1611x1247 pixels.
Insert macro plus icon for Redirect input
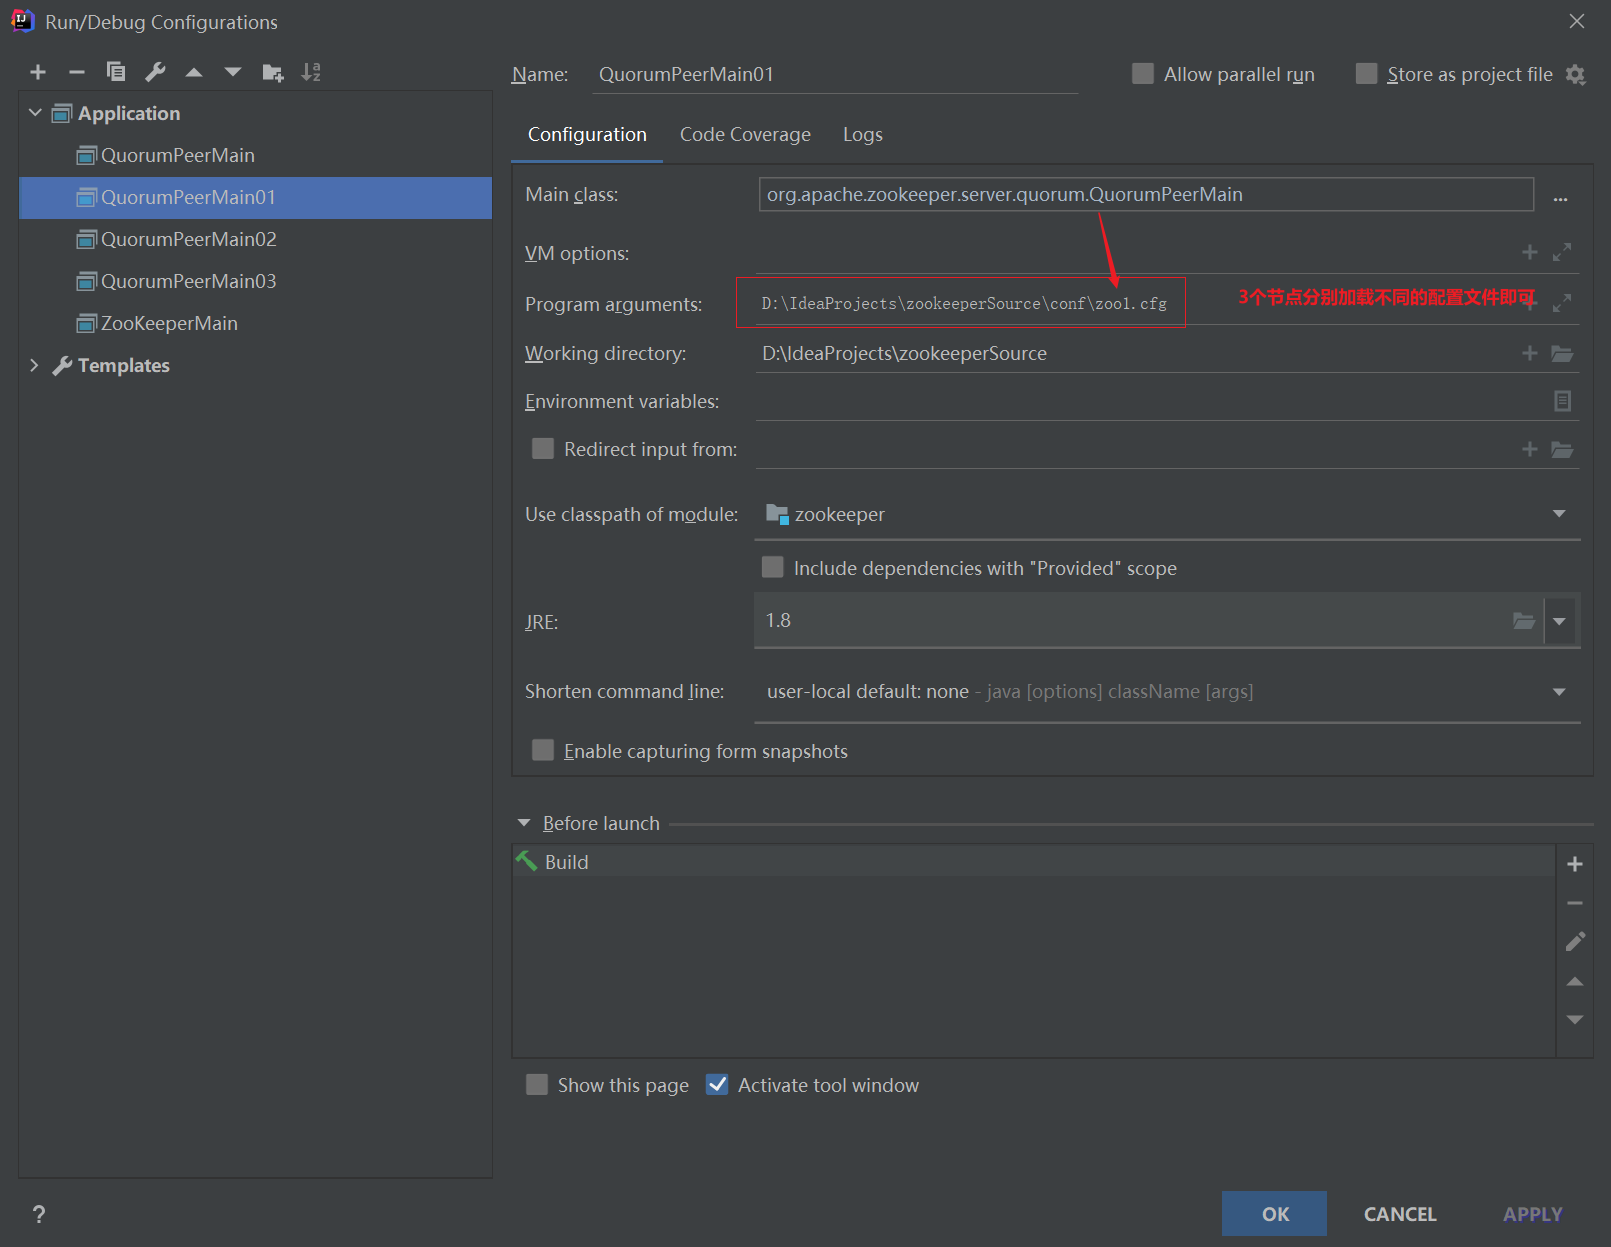pos(1529,449)
